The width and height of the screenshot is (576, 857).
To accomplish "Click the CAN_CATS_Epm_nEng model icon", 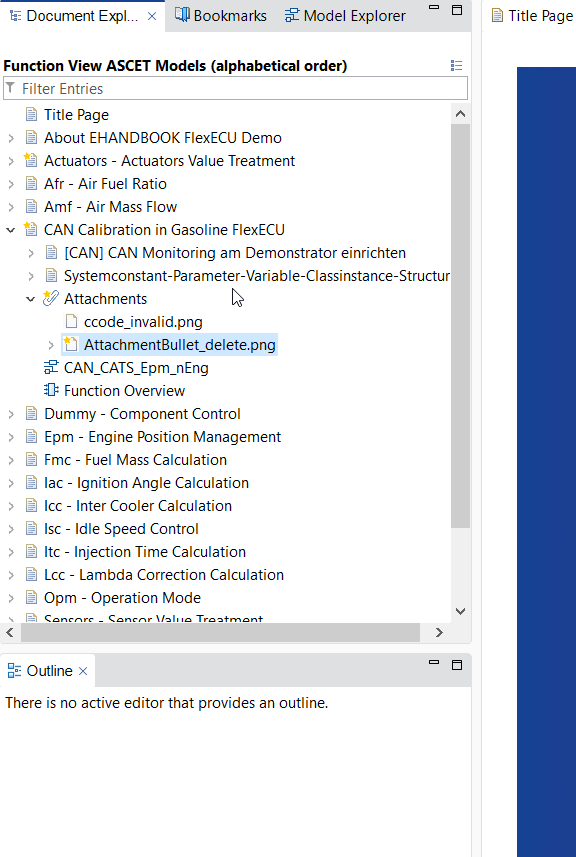I will (x=51, y=367).
